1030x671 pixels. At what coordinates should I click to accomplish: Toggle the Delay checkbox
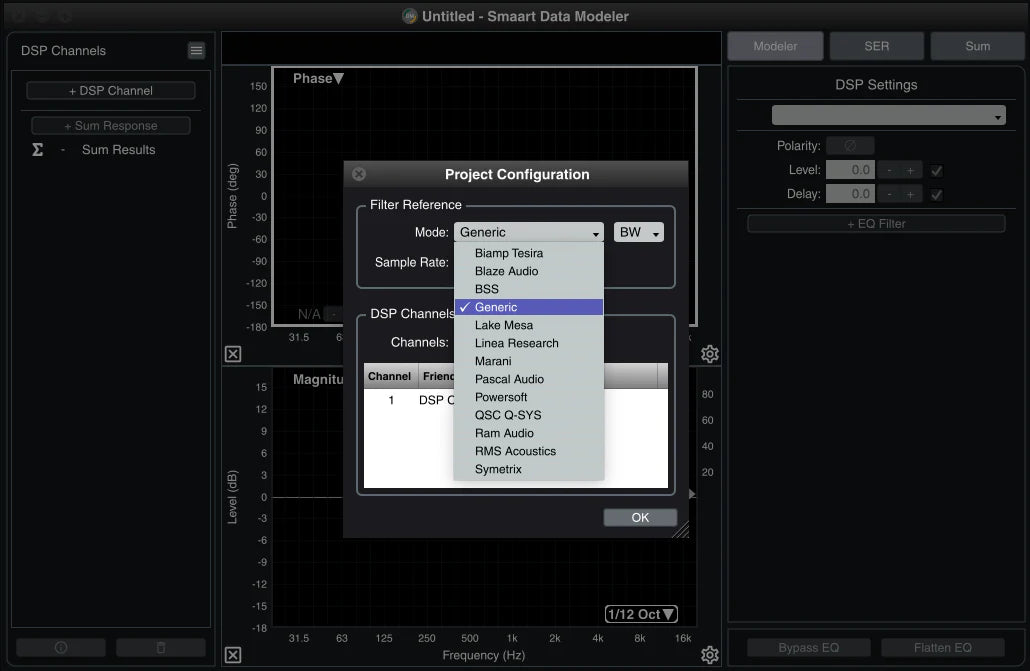pyautogui.click(x=936, y=194)
